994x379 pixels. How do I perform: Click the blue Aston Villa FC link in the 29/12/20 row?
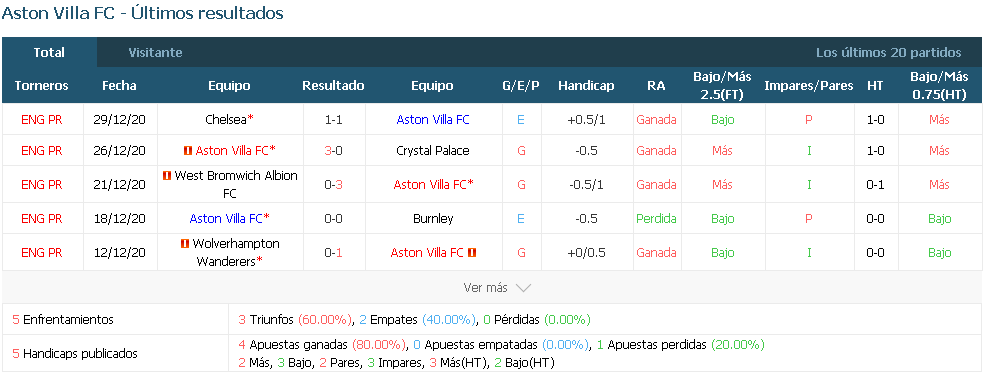pyautogui.click(x=433, y=119)
